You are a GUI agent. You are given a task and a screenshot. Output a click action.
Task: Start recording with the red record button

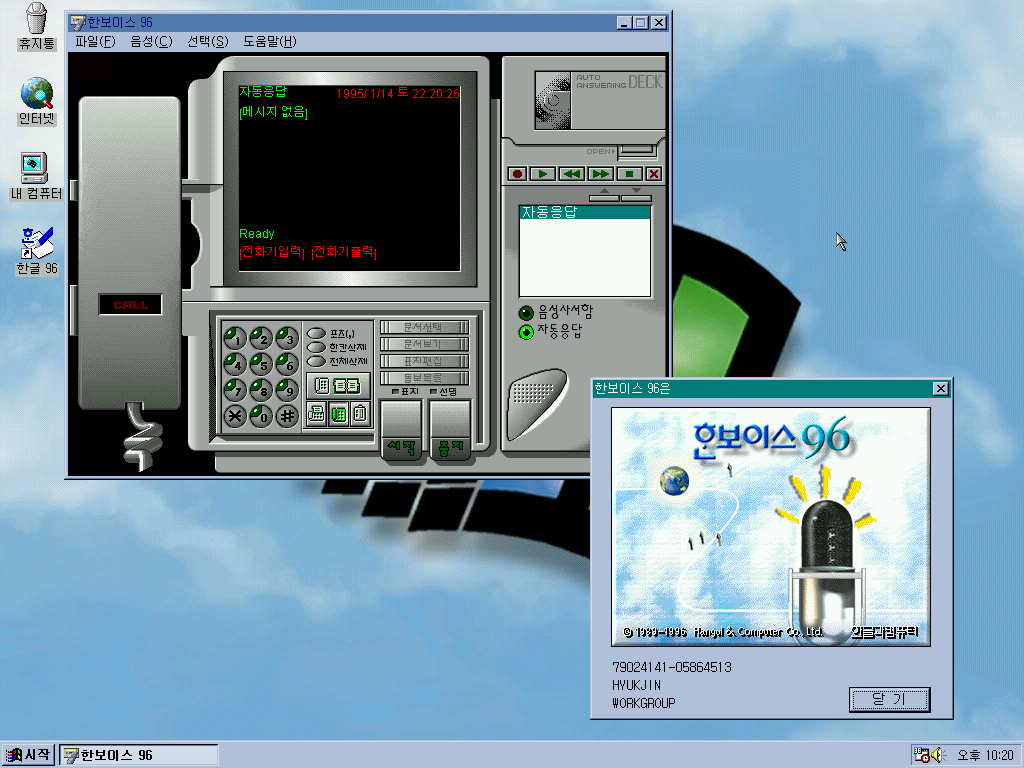517,174
